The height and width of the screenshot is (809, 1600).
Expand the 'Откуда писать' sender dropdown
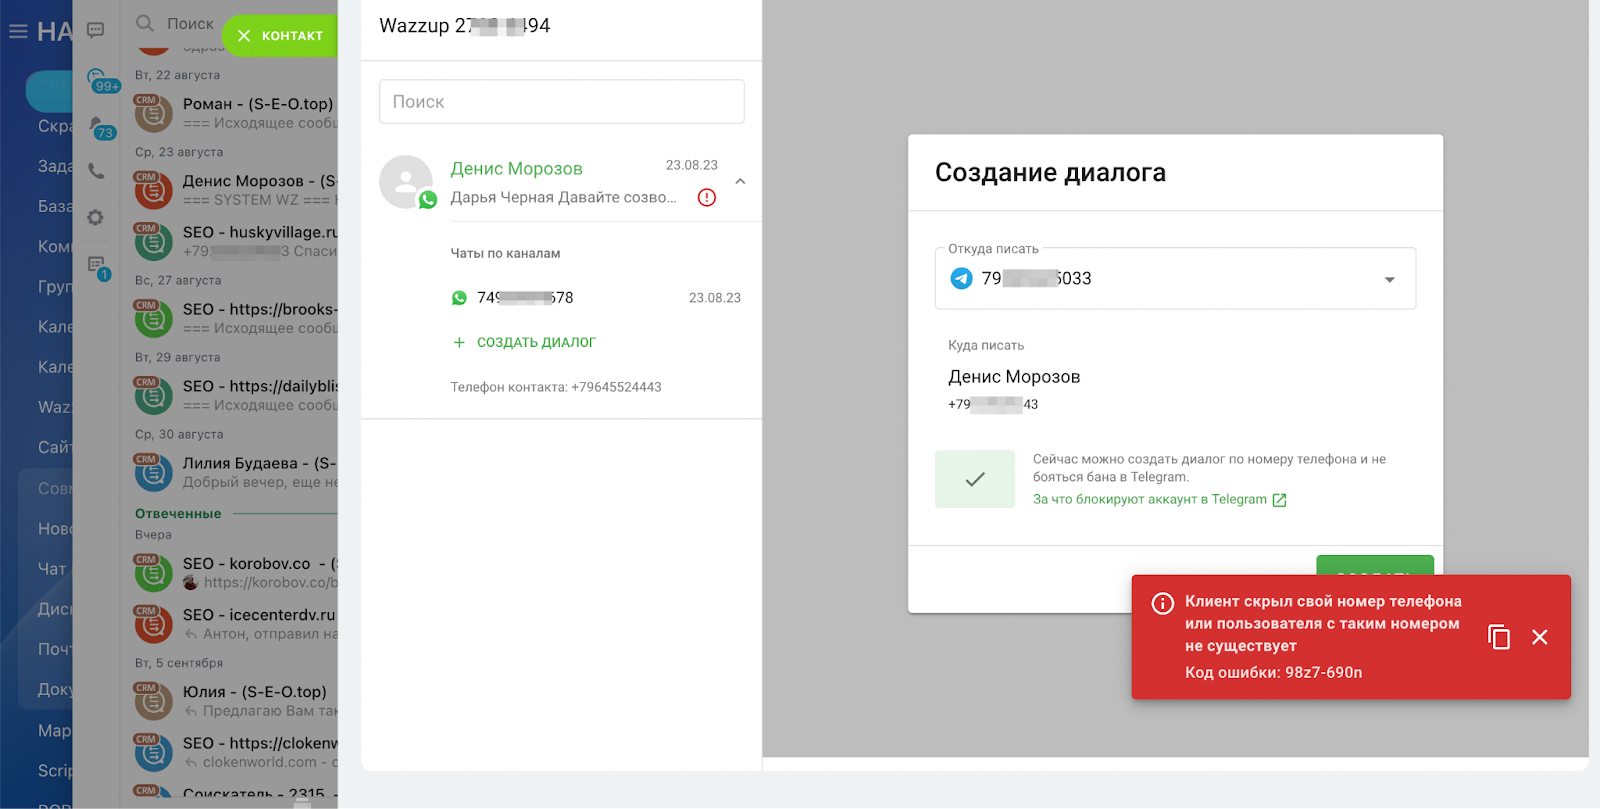coord(1389,279)
